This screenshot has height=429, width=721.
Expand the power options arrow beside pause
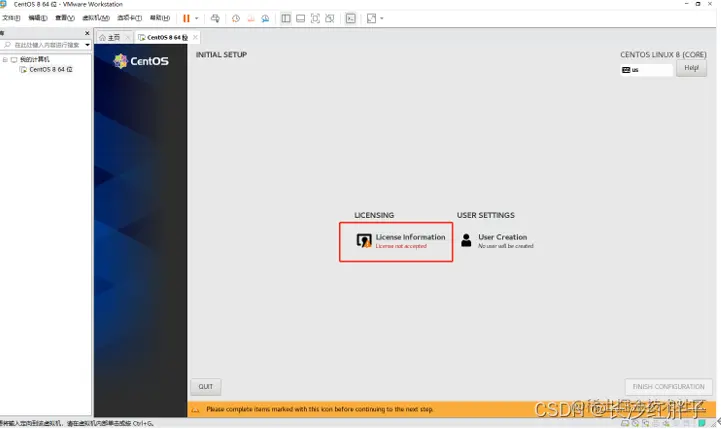(x=196, y=18)
